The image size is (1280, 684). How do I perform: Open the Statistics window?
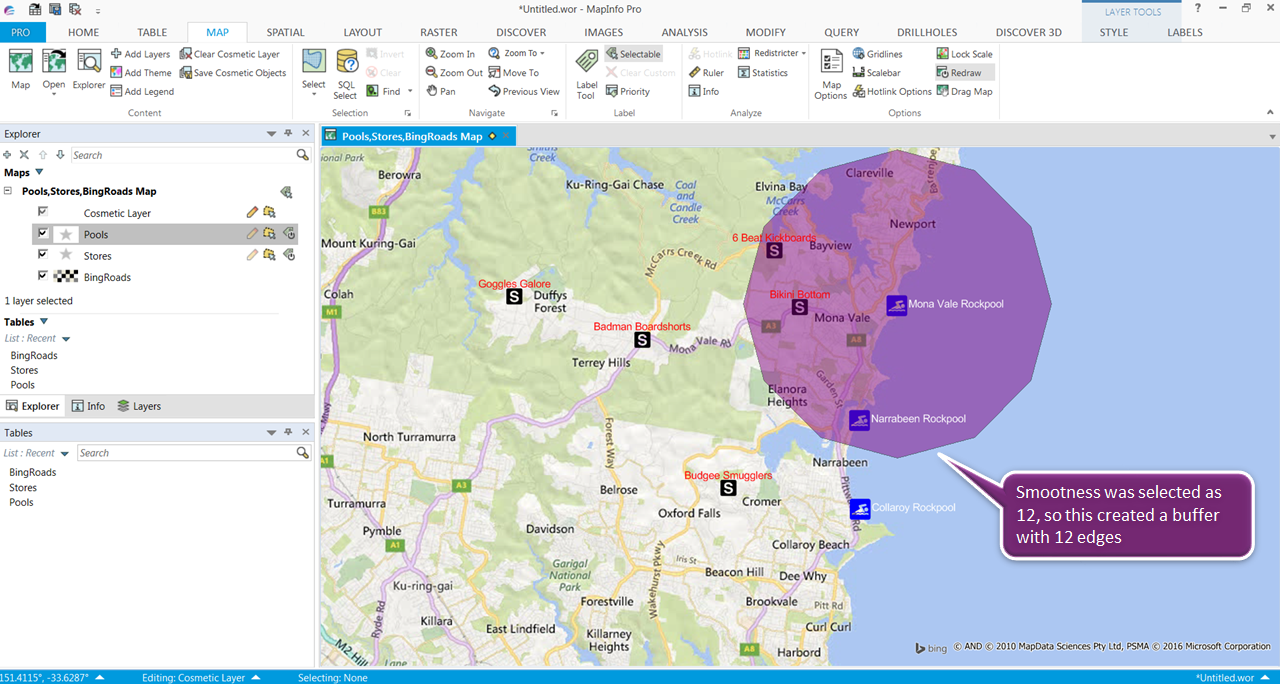(763, 73)
